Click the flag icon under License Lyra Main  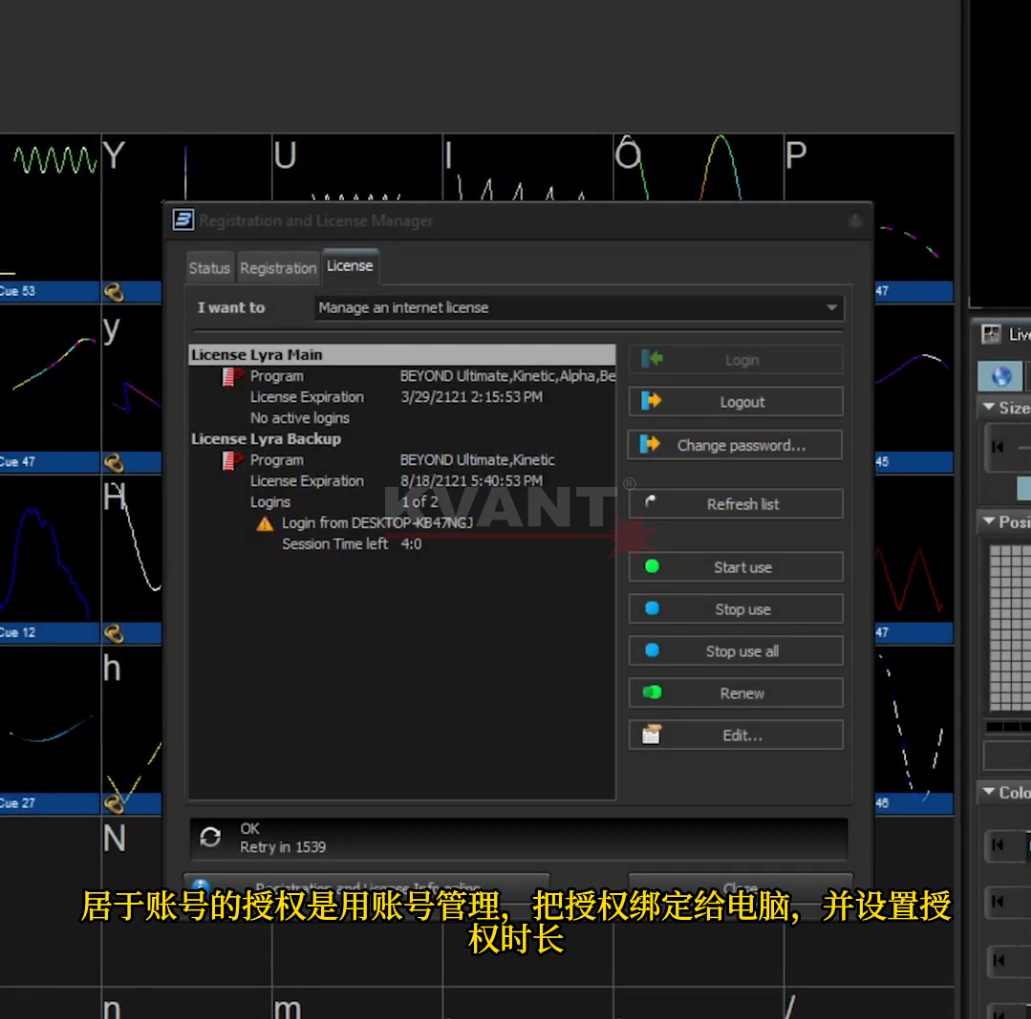pyautogui.click(x=231, y=377)
